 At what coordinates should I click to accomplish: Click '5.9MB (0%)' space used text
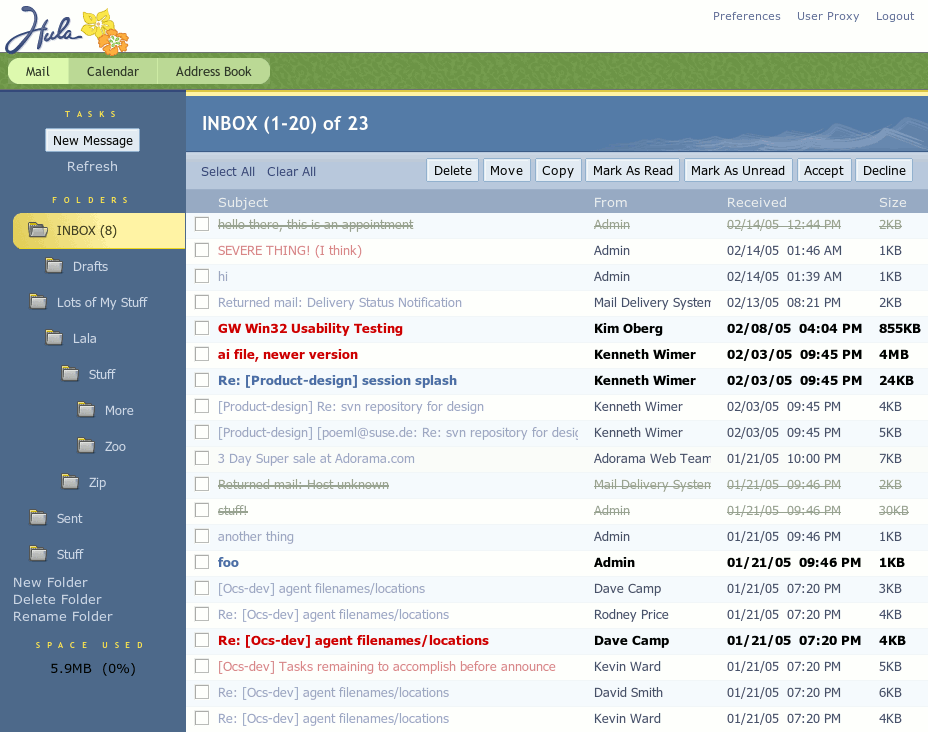click(93, 669)
